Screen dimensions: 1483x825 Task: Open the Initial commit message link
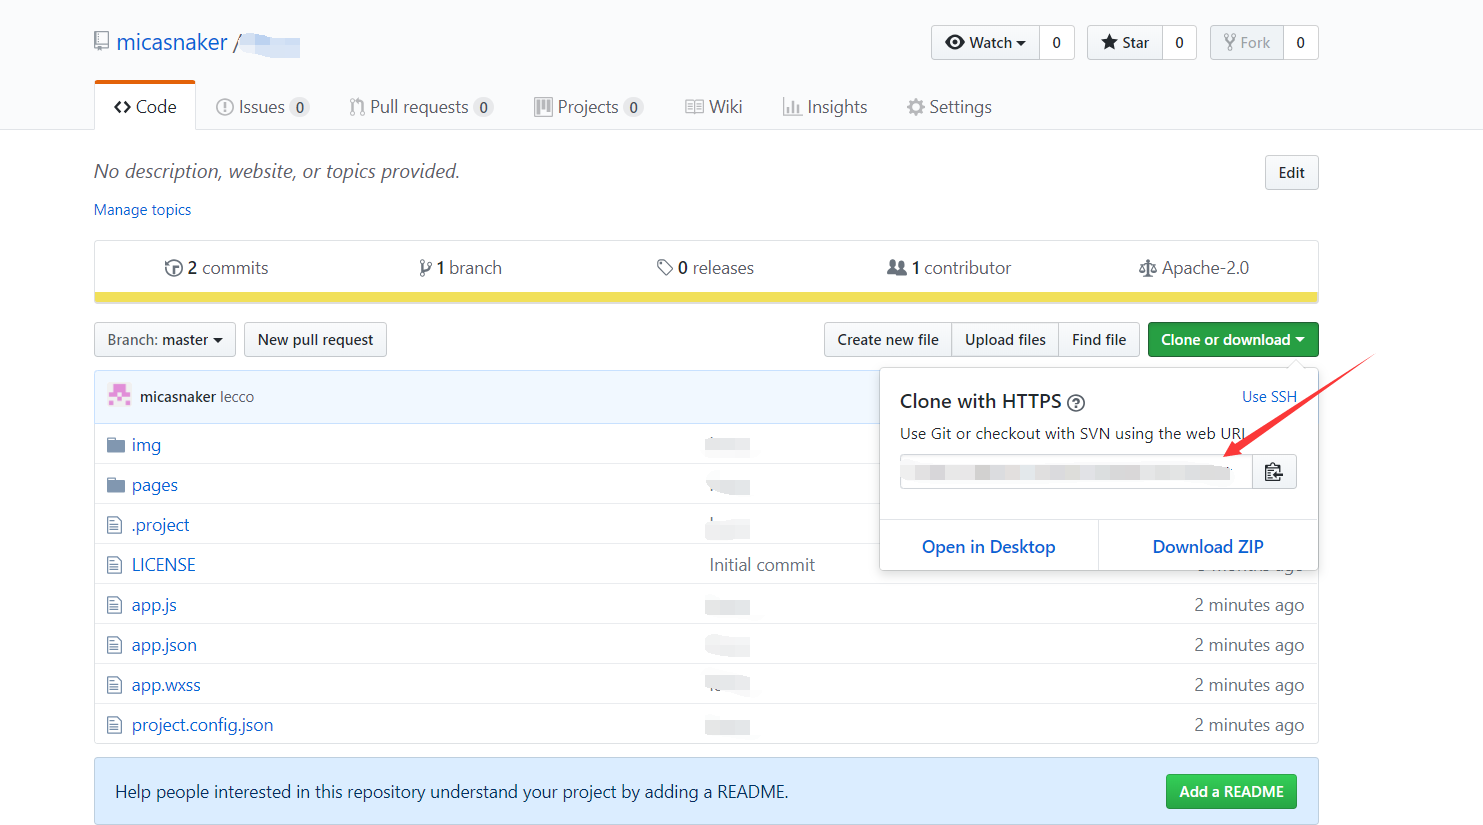(x=762, y=565)
